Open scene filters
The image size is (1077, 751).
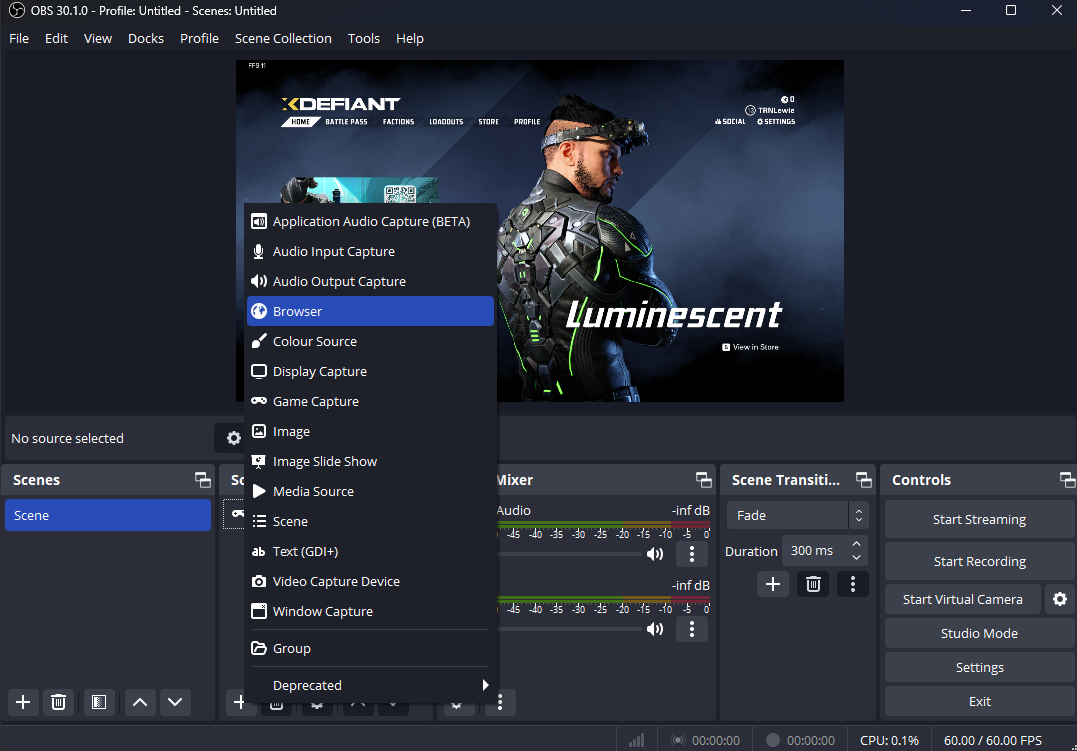[99, 702]
